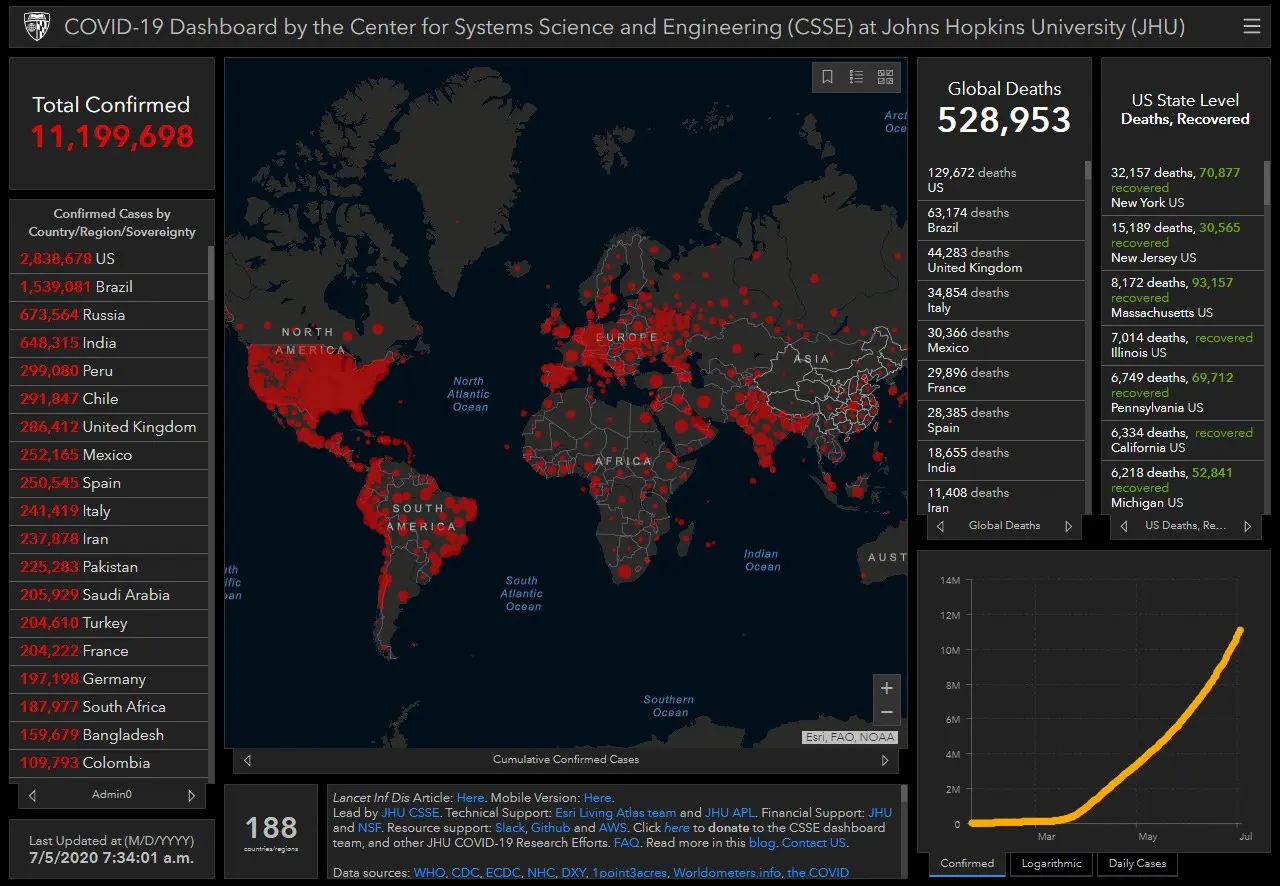The width and height of the screenshot is (1280, 886).
Task: Go to next US Deaths panel
Action: [1247, 526]
